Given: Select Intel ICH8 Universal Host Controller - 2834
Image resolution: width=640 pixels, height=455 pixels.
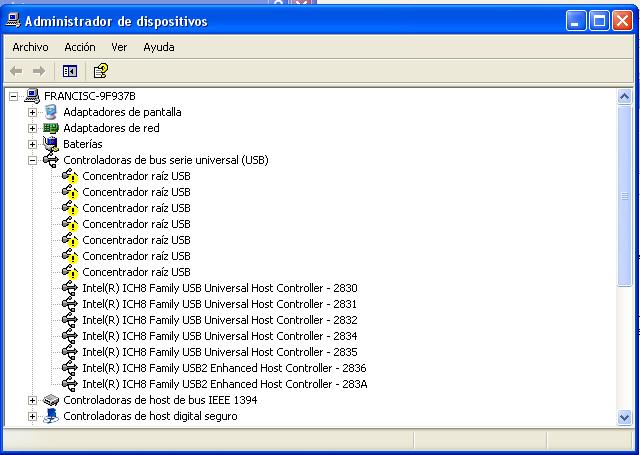Looking at the screenshot, I should [220, 336].
